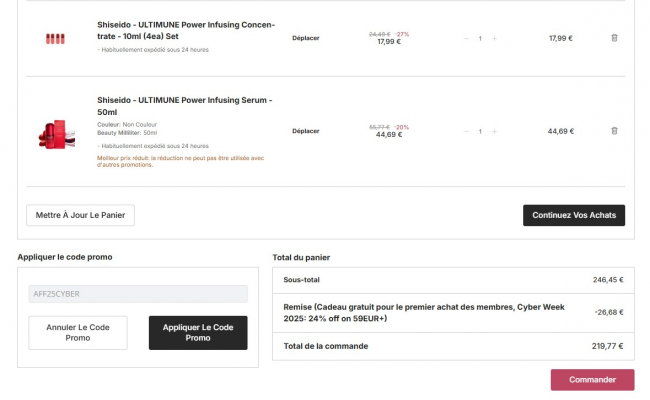
Task: Decrease quantity of the Concentrate 10ml set
Action: pos(465,38)
